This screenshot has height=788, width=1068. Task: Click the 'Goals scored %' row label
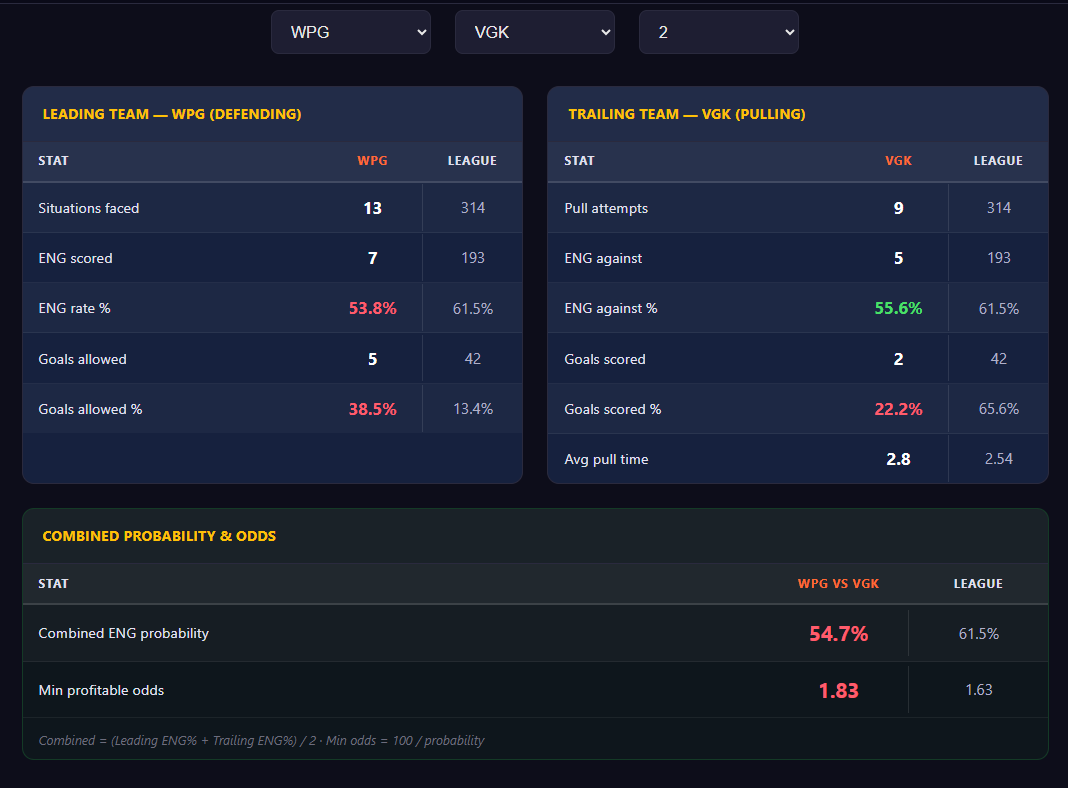click(x=612, y=409)
